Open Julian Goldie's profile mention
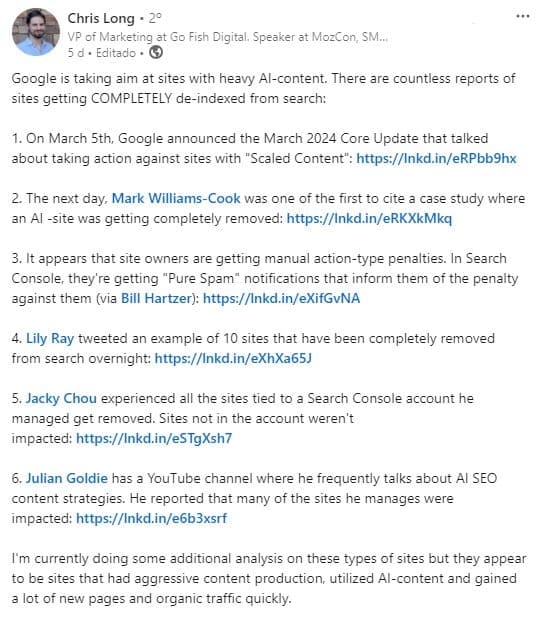Viewport: 549px width, 619px height. click(67, 478)
